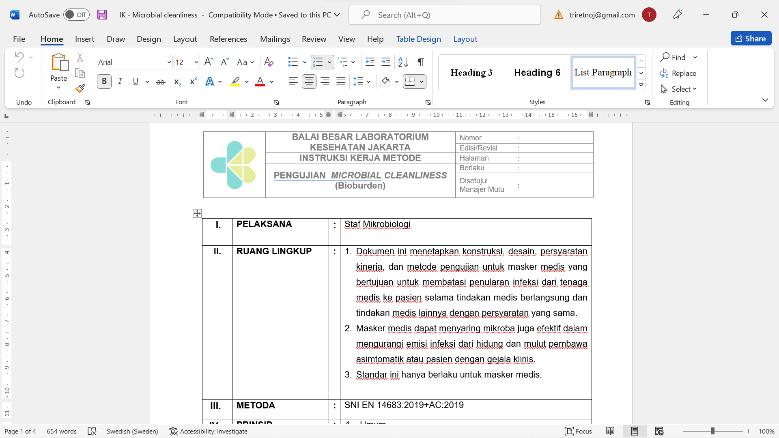Open the Arial font name dropdown

(169, 62)
